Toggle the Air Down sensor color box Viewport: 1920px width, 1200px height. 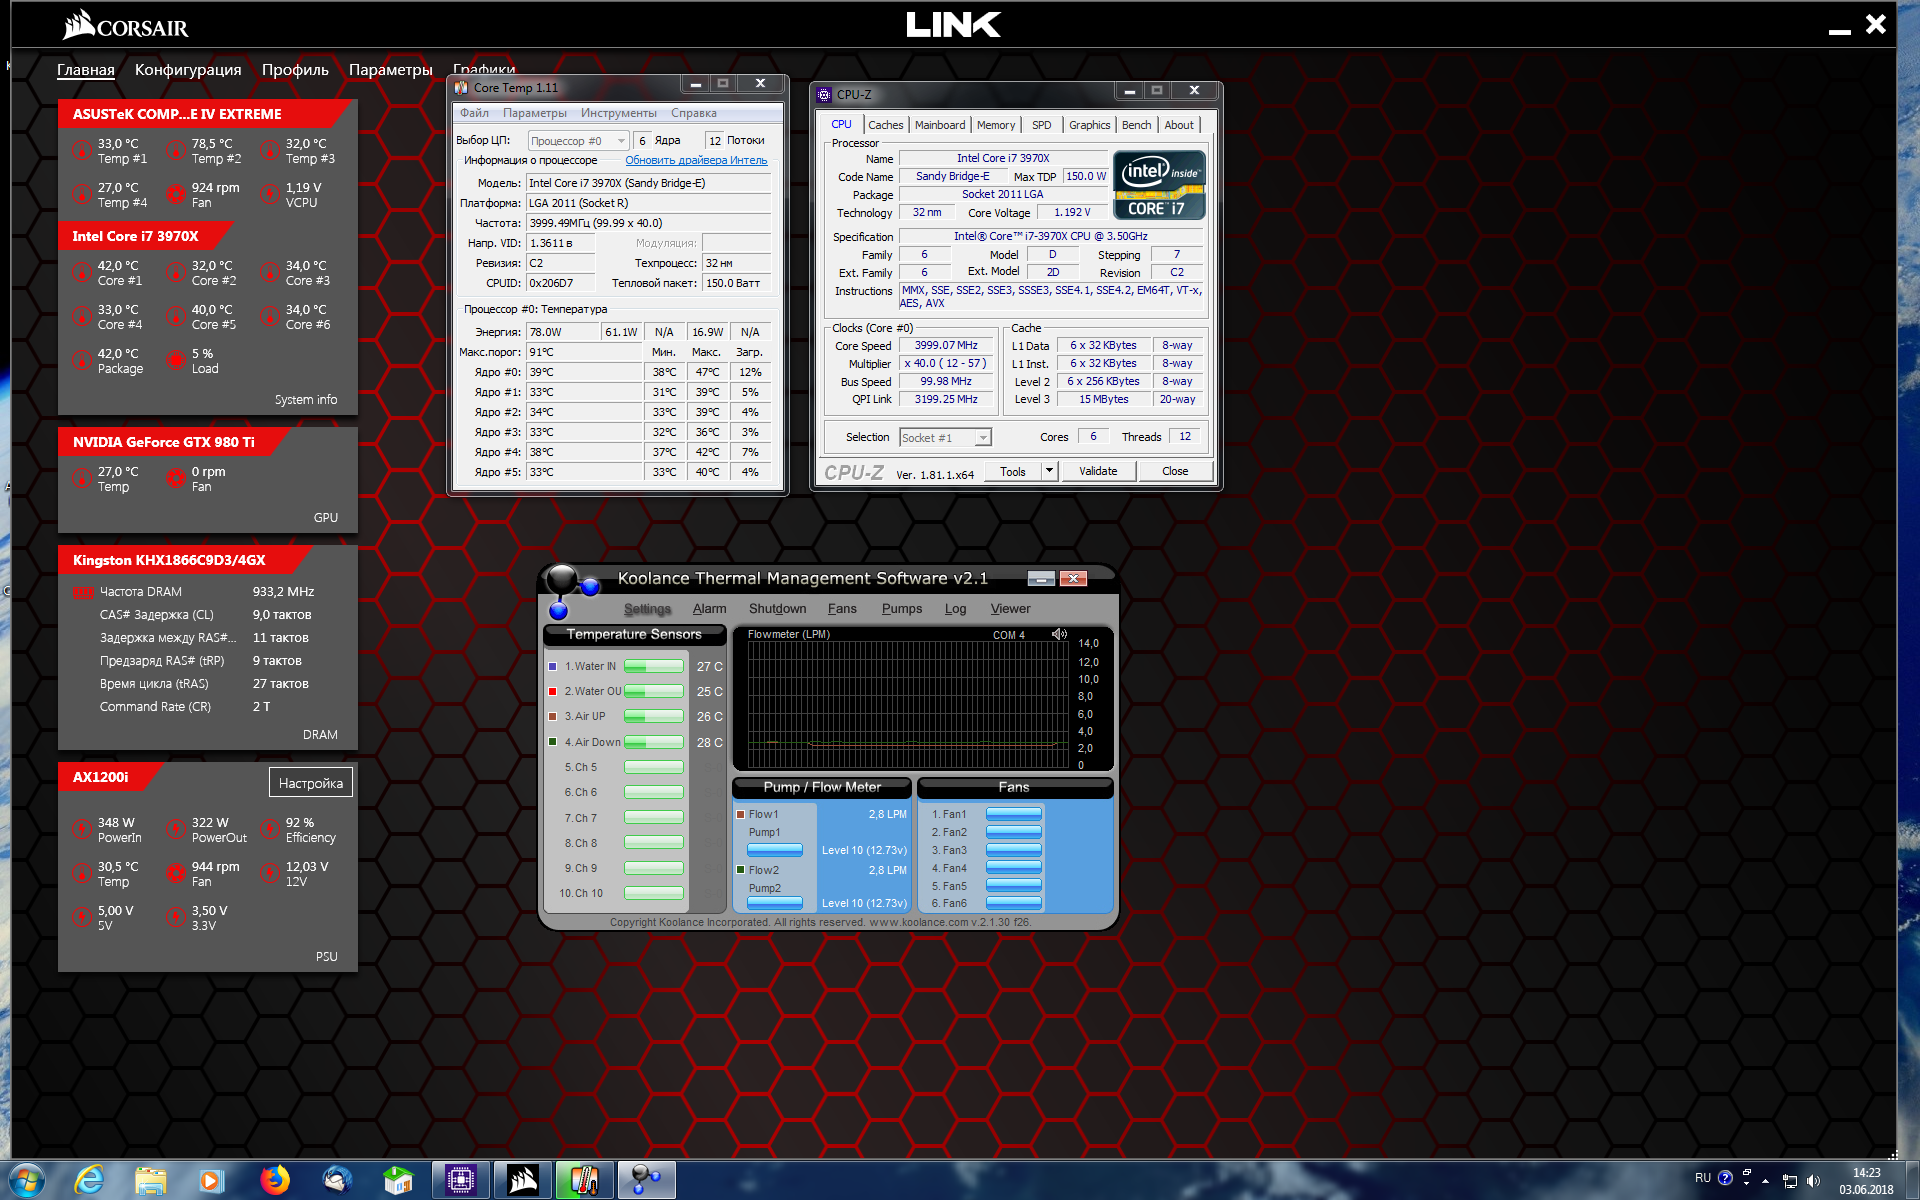tap(552, 742)
